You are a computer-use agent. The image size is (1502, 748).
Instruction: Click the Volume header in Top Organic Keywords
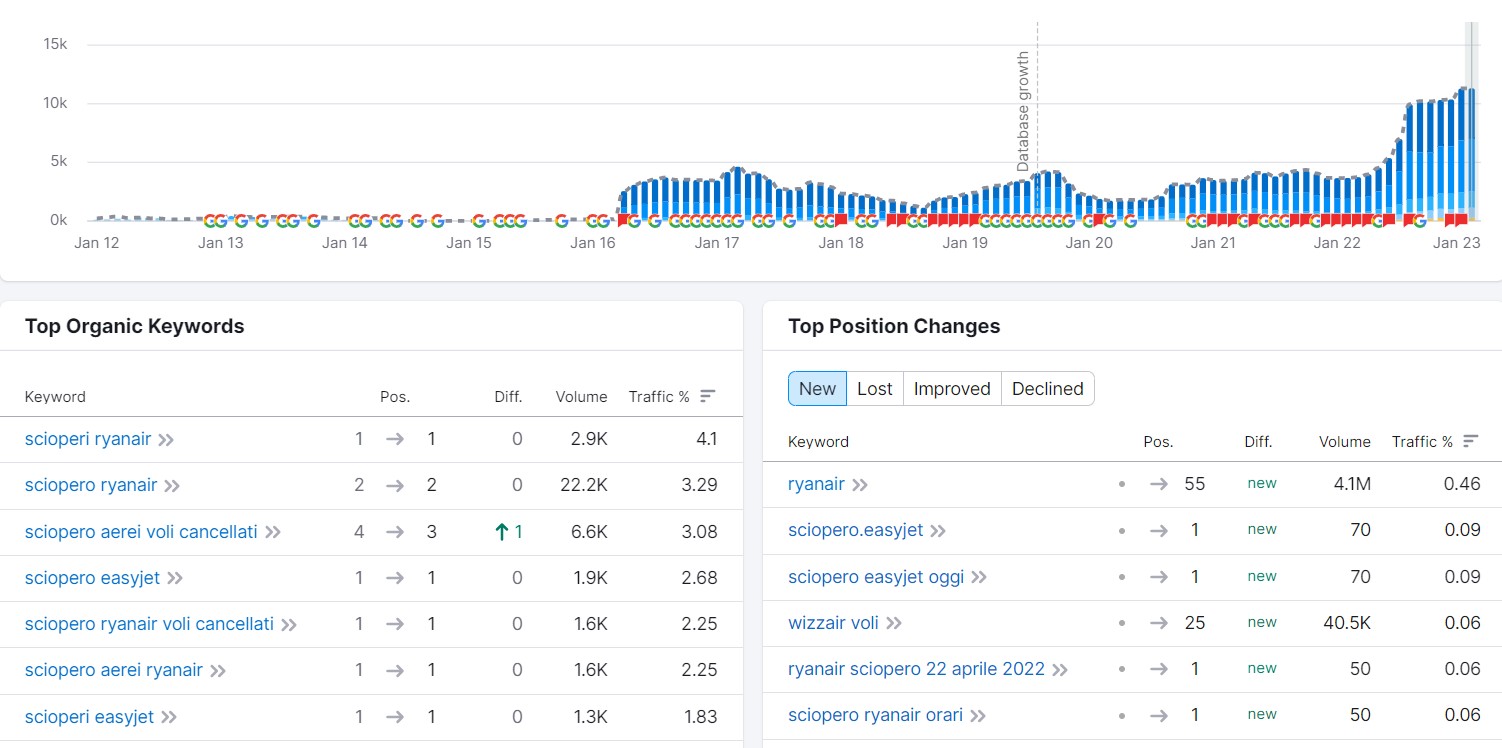[x=582, y=397]
